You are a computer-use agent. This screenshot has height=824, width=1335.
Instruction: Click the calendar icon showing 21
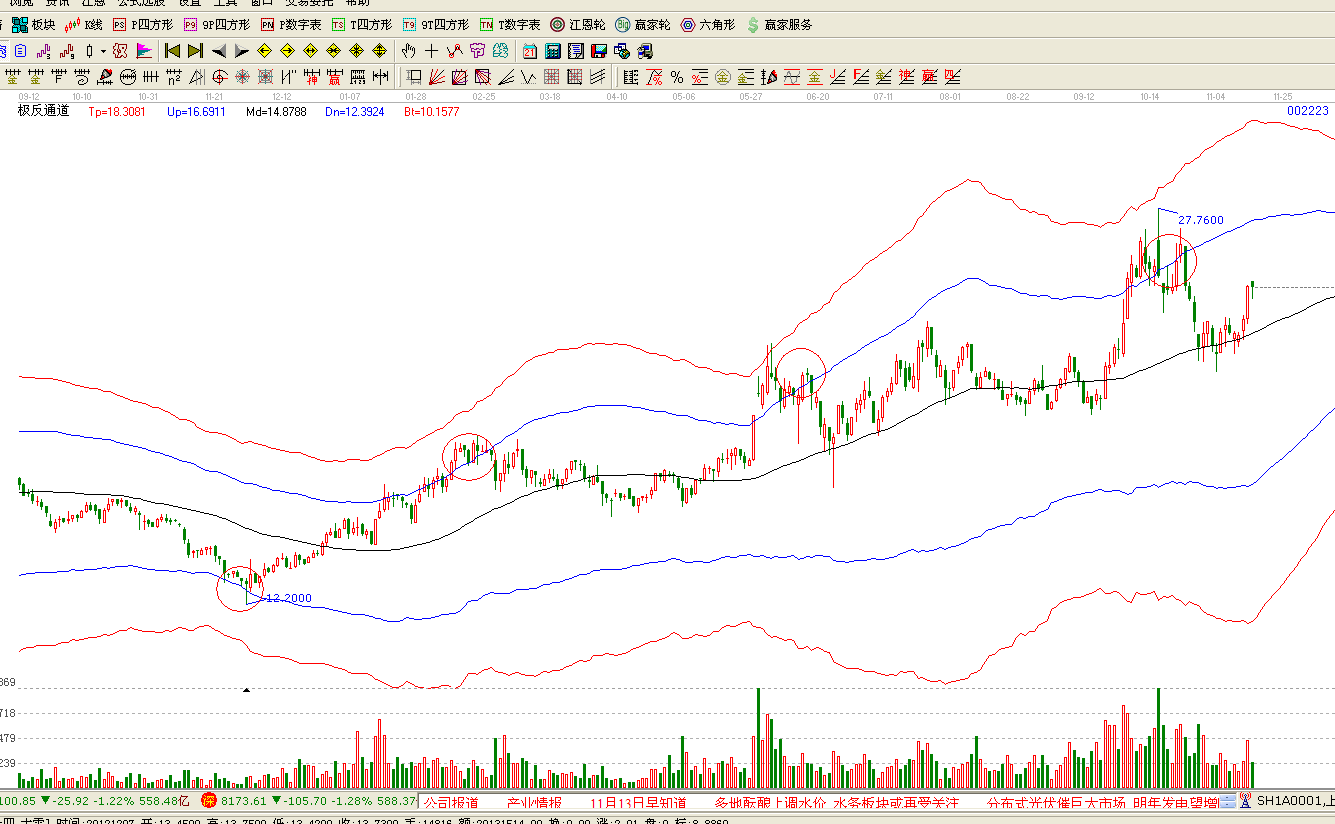[529, 51]
